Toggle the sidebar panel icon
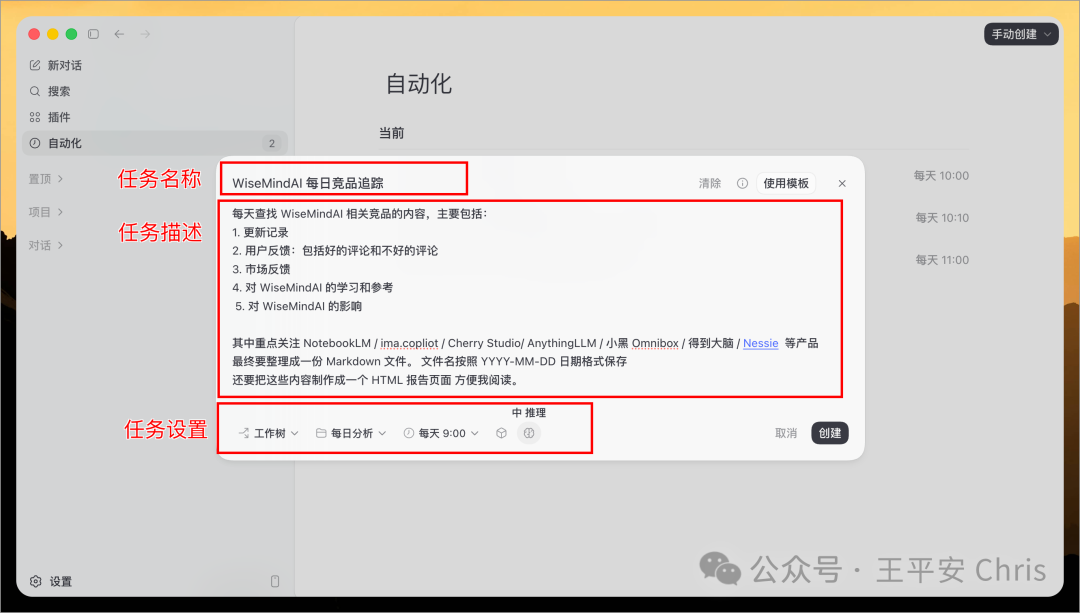 tap(94, 34)
